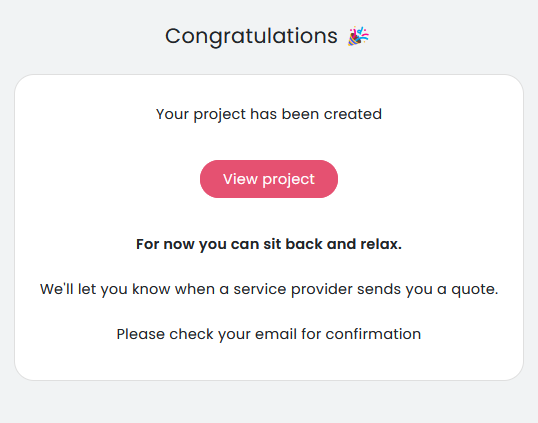Click 'Please check your email for confirmation' text
This screenshot has height=423, width=538.
[x=269, y=334]
